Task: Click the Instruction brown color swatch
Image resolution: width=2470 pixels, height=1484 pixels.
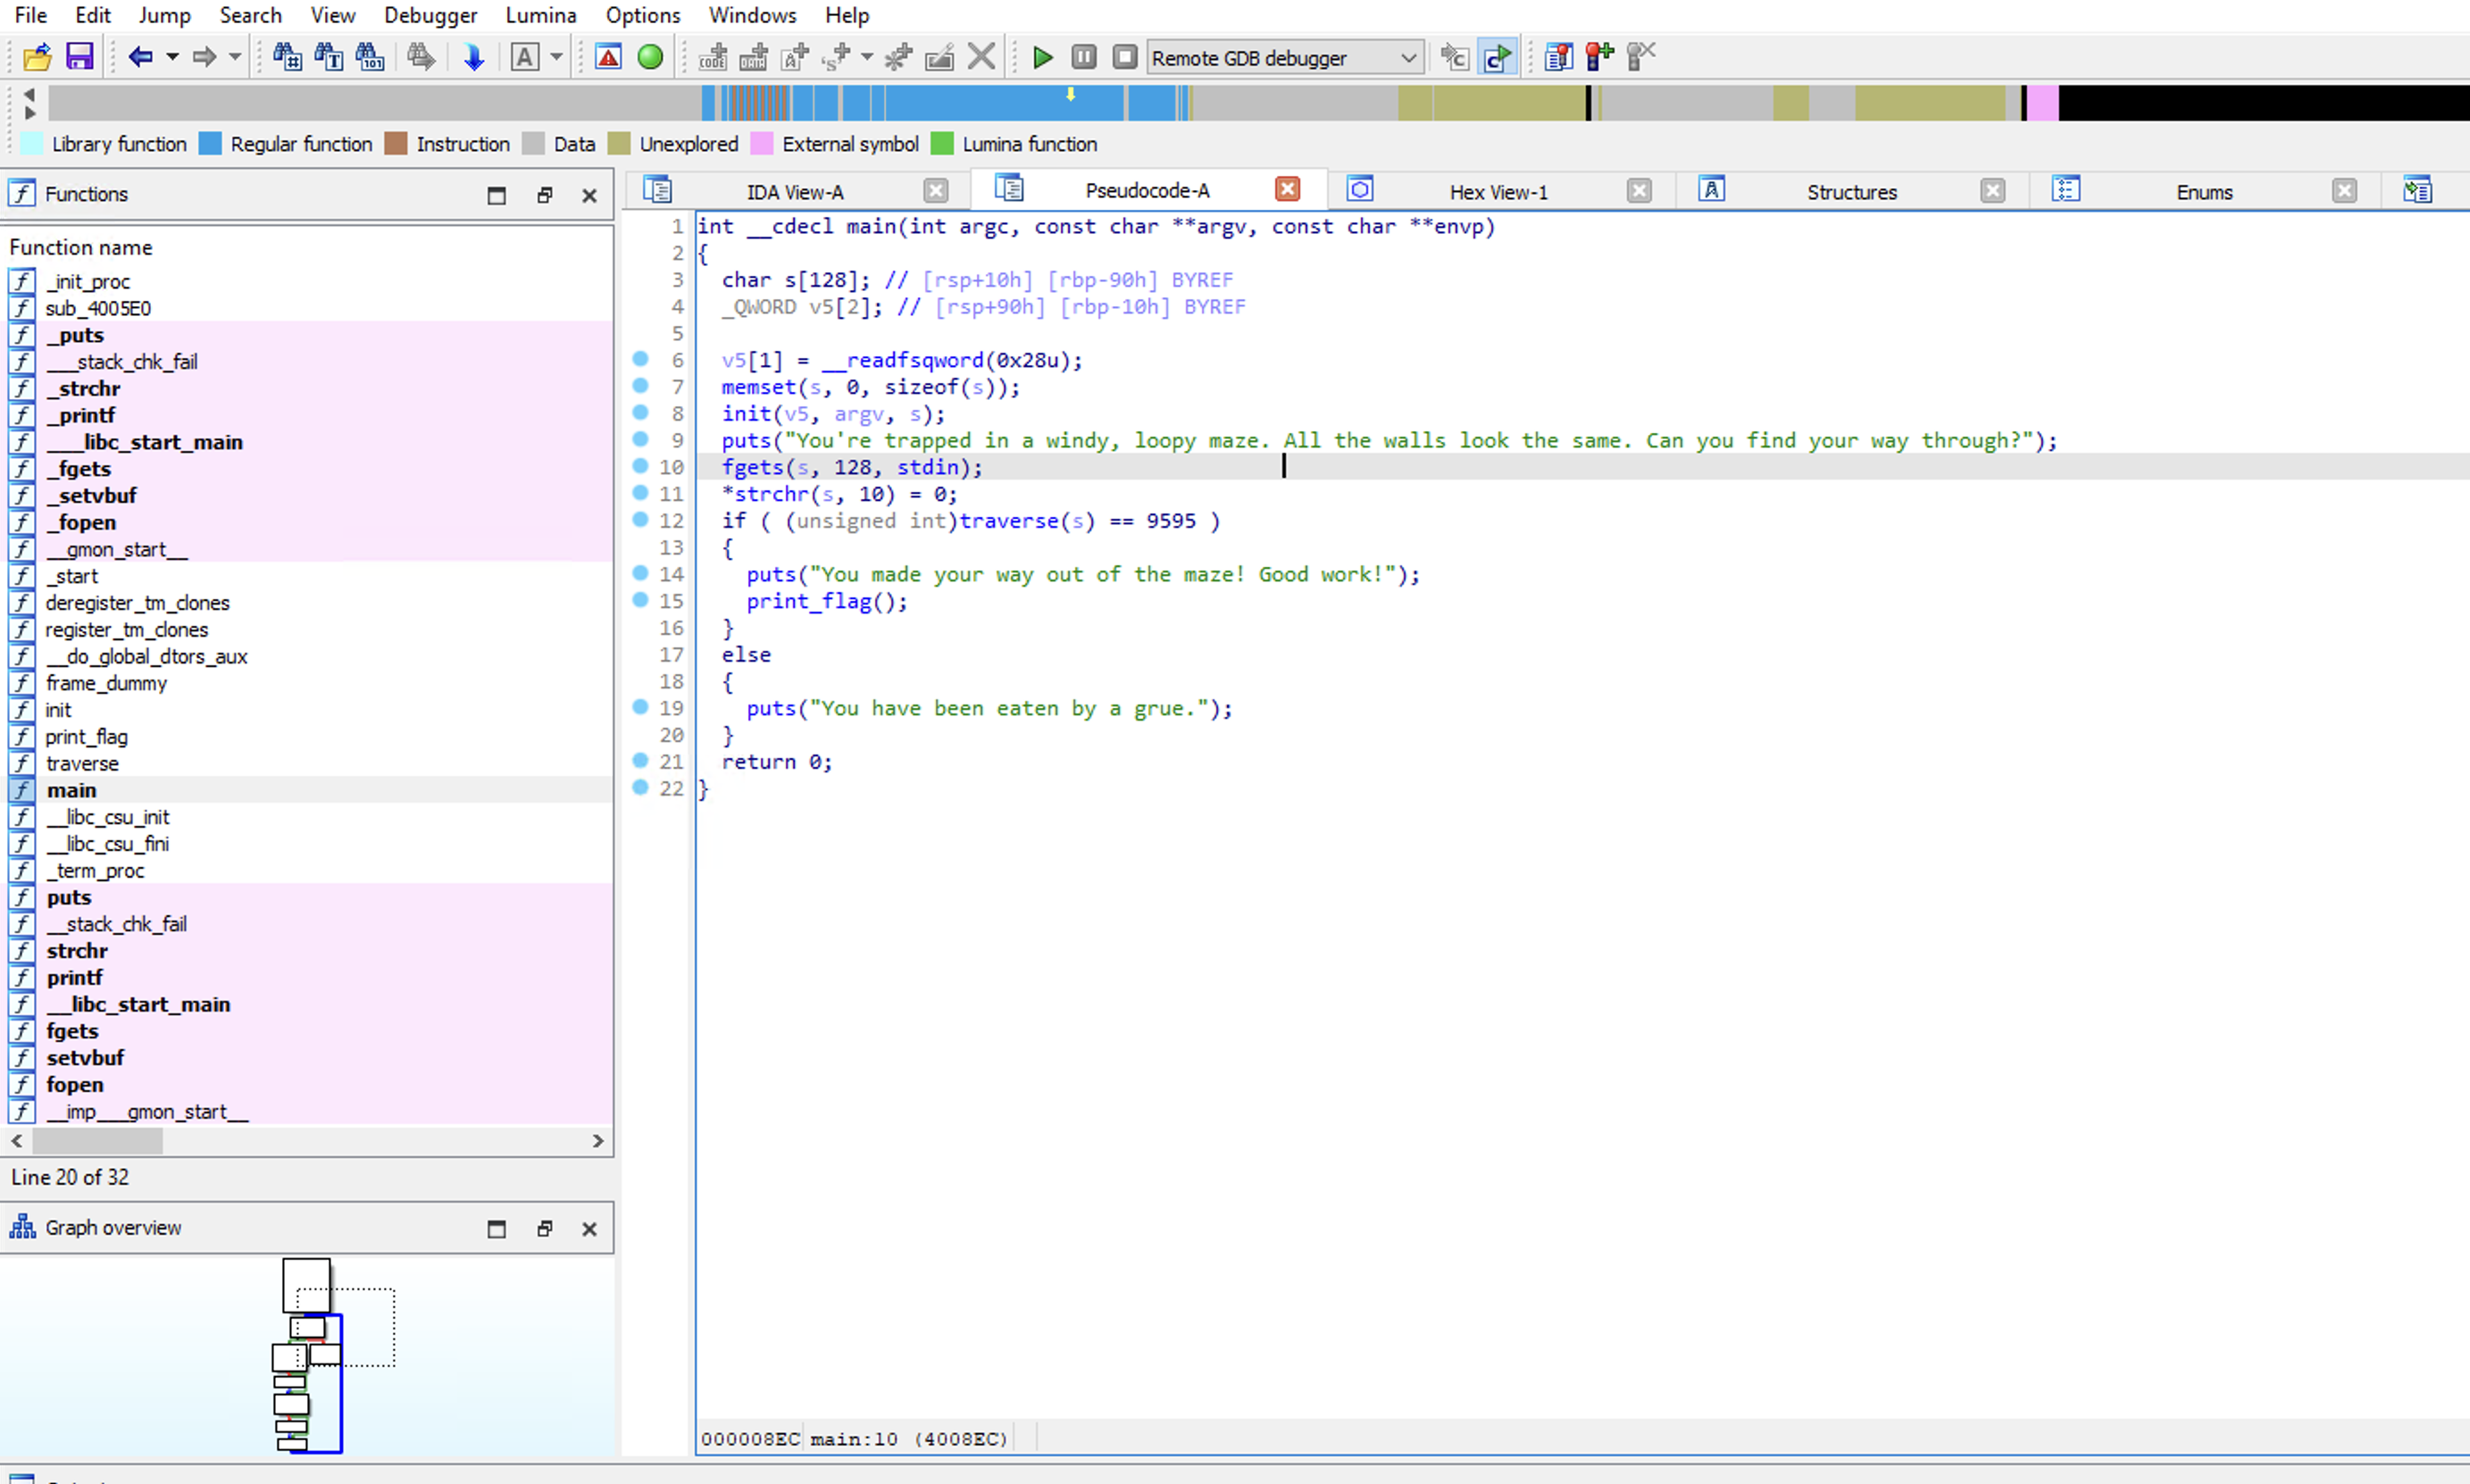Action: tap(396, 144)
